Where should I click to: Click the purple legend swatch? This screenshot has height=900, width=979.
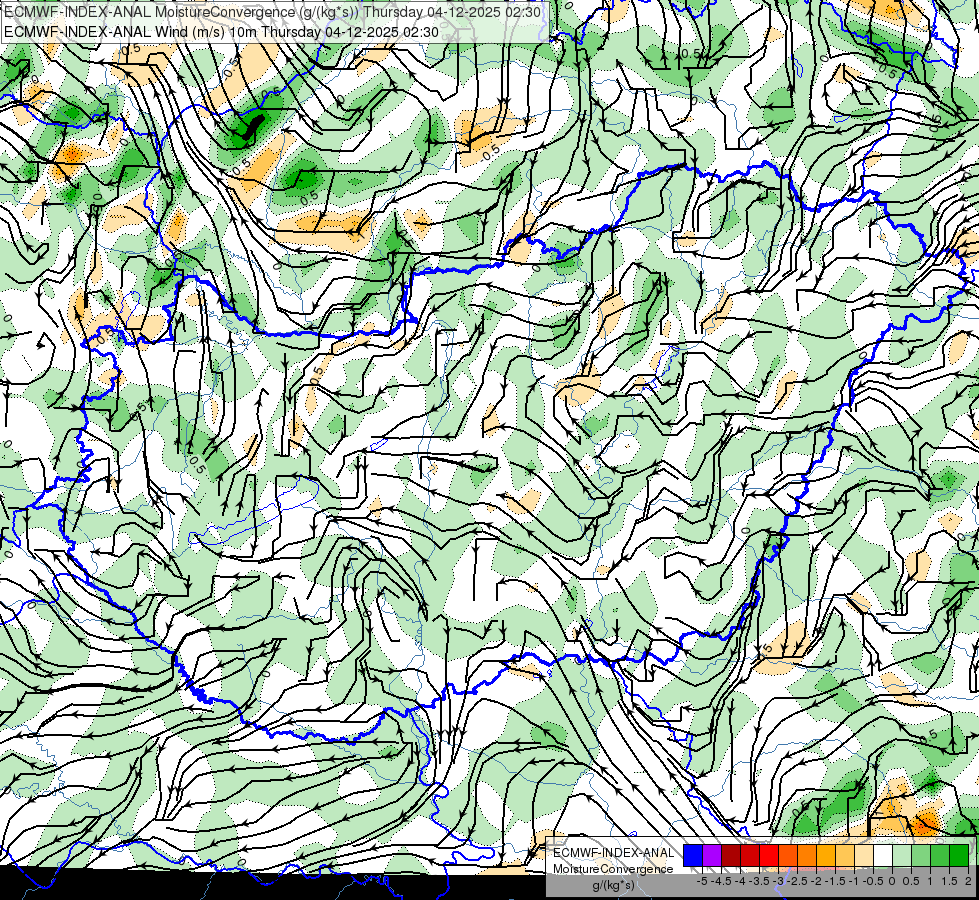[x=712, y=855]
